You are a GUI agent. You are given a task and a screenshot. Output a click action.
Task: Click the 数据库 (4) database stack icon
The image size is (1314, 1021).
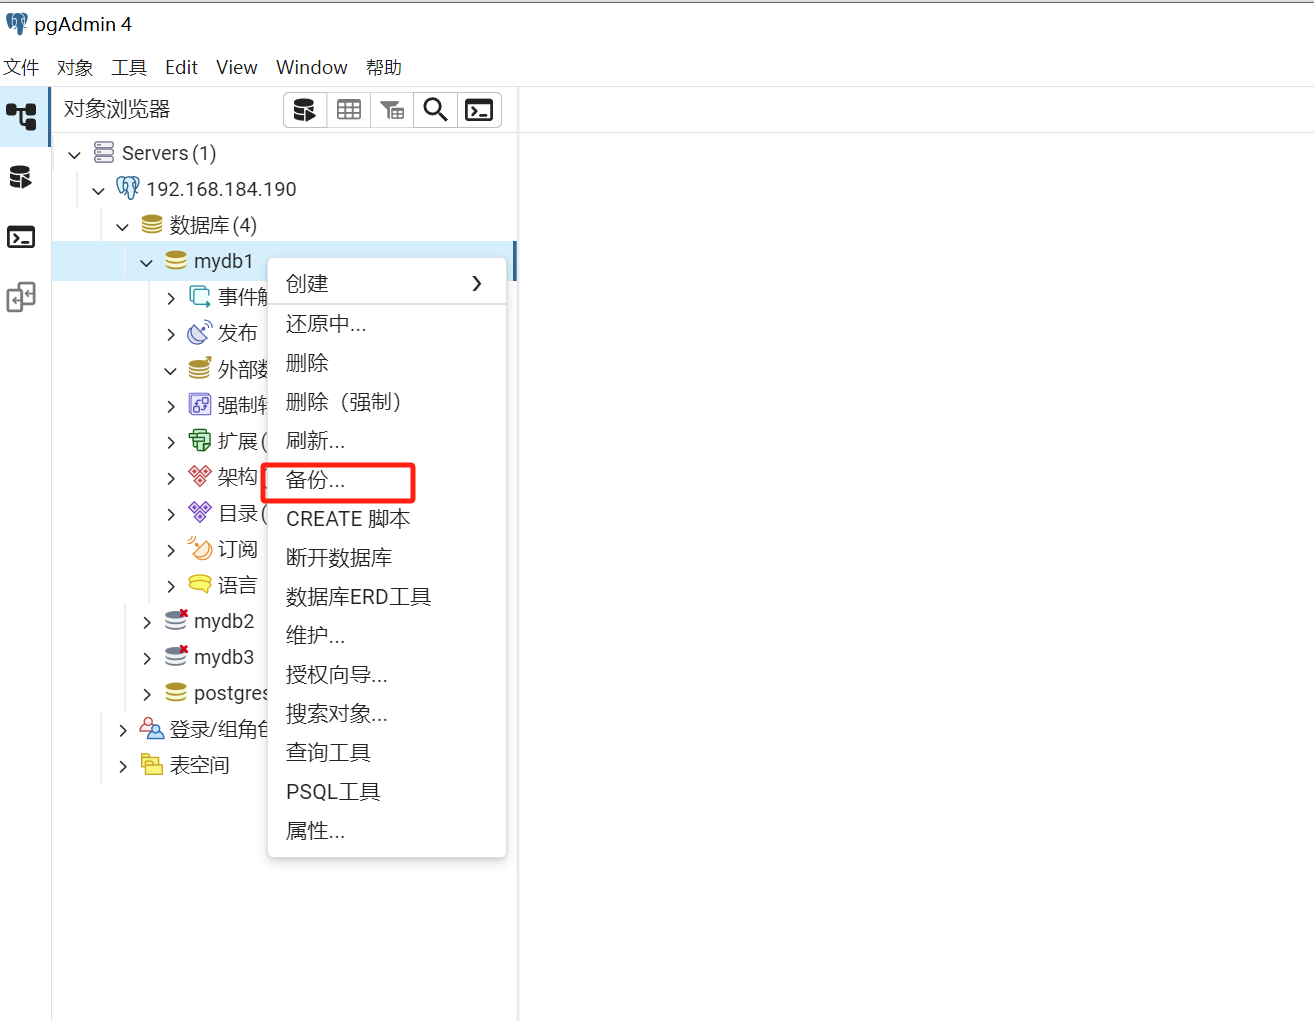pos(152,225)
